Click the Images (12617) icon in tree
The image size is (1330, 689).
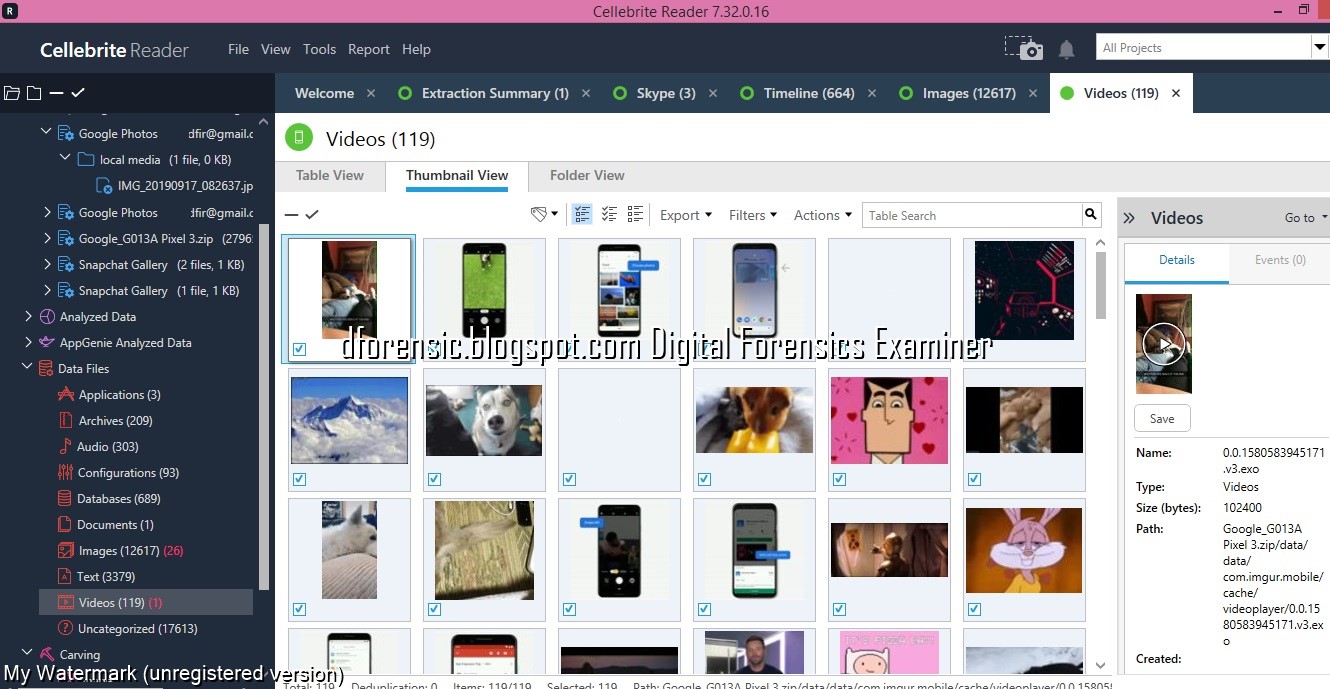pos(65,551)
